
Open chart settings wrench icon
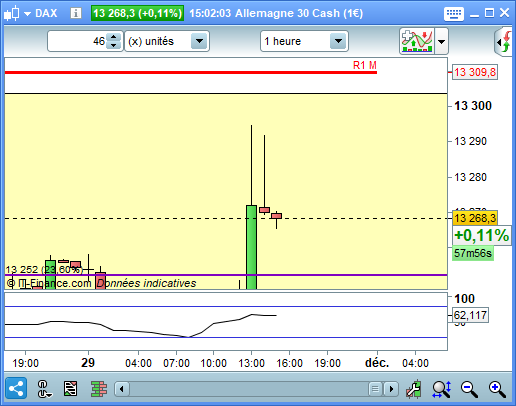414,389
